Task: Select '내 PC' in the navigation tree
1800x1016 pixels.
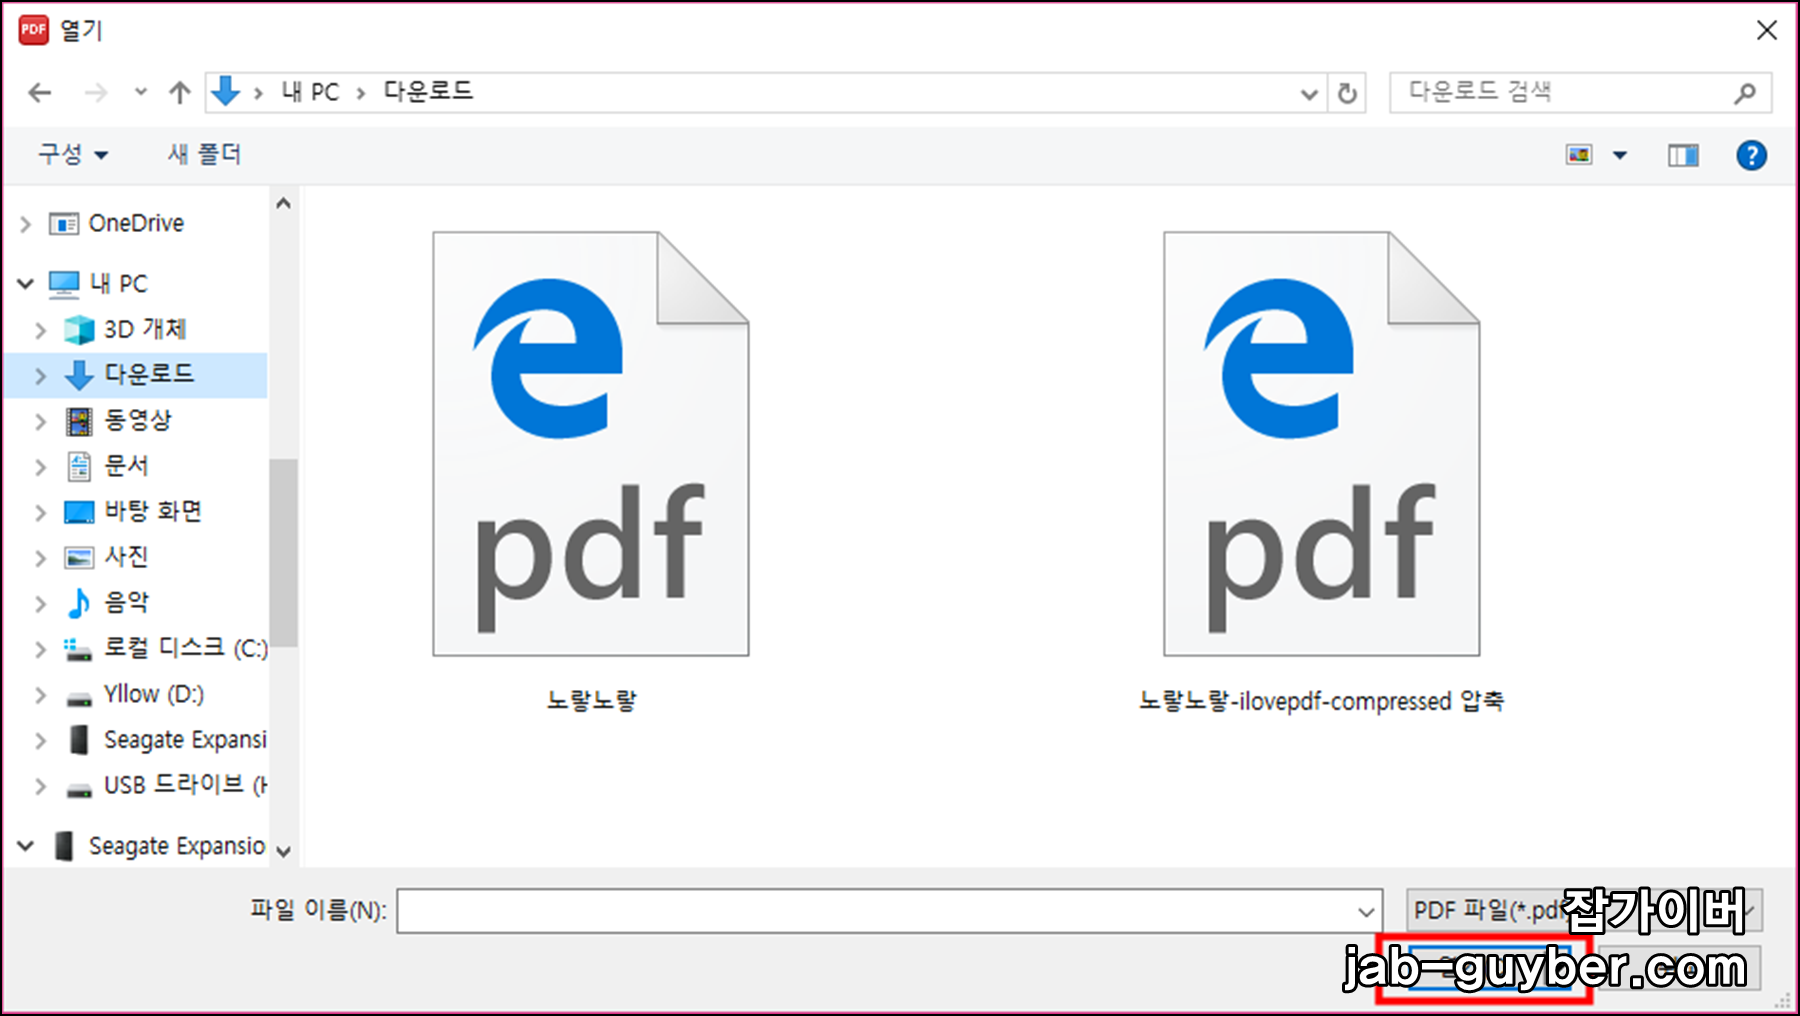Action: pos(118,284)
